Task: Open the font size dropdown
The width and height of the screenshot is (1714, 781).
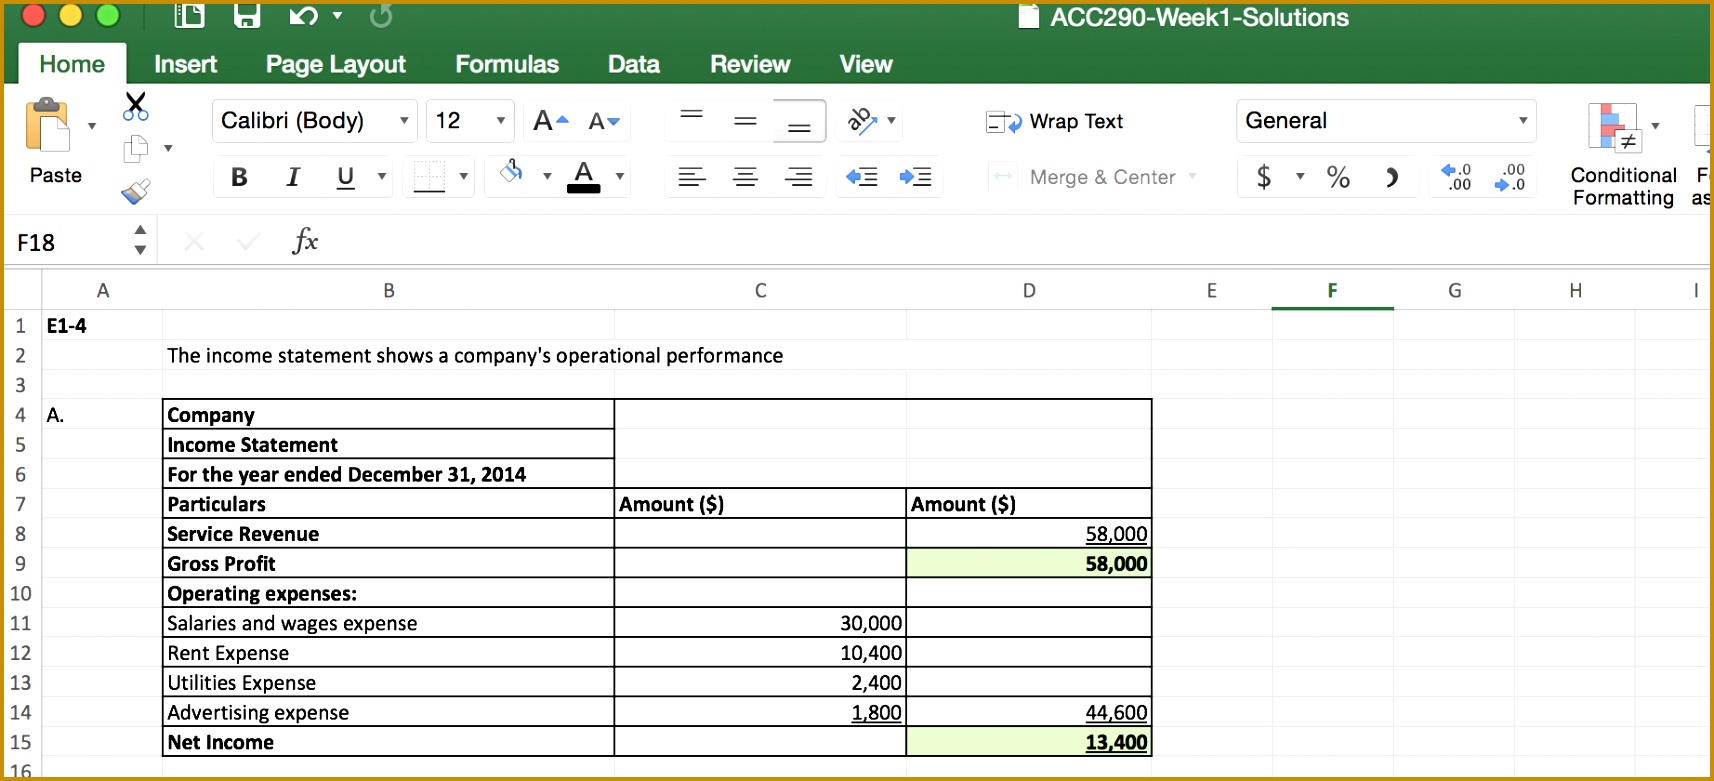Action: tap(500, 121)
